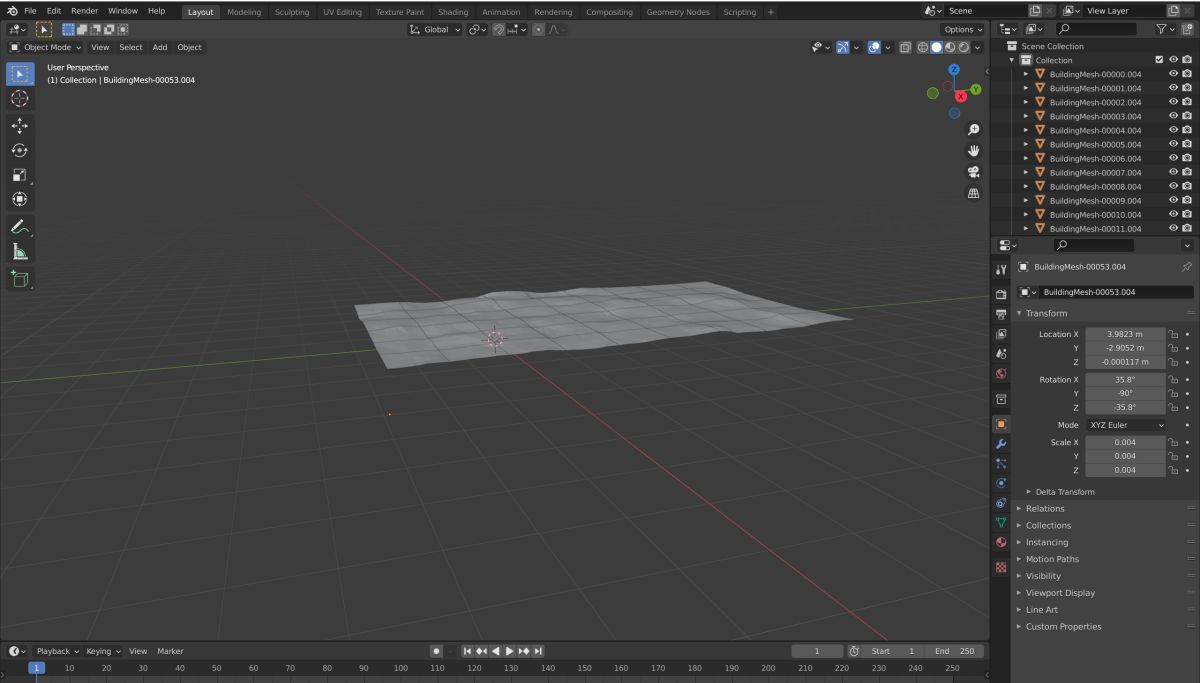1200x683 pixels.
Task: Open the Playback dropdown in timeline
Action: 59,651
